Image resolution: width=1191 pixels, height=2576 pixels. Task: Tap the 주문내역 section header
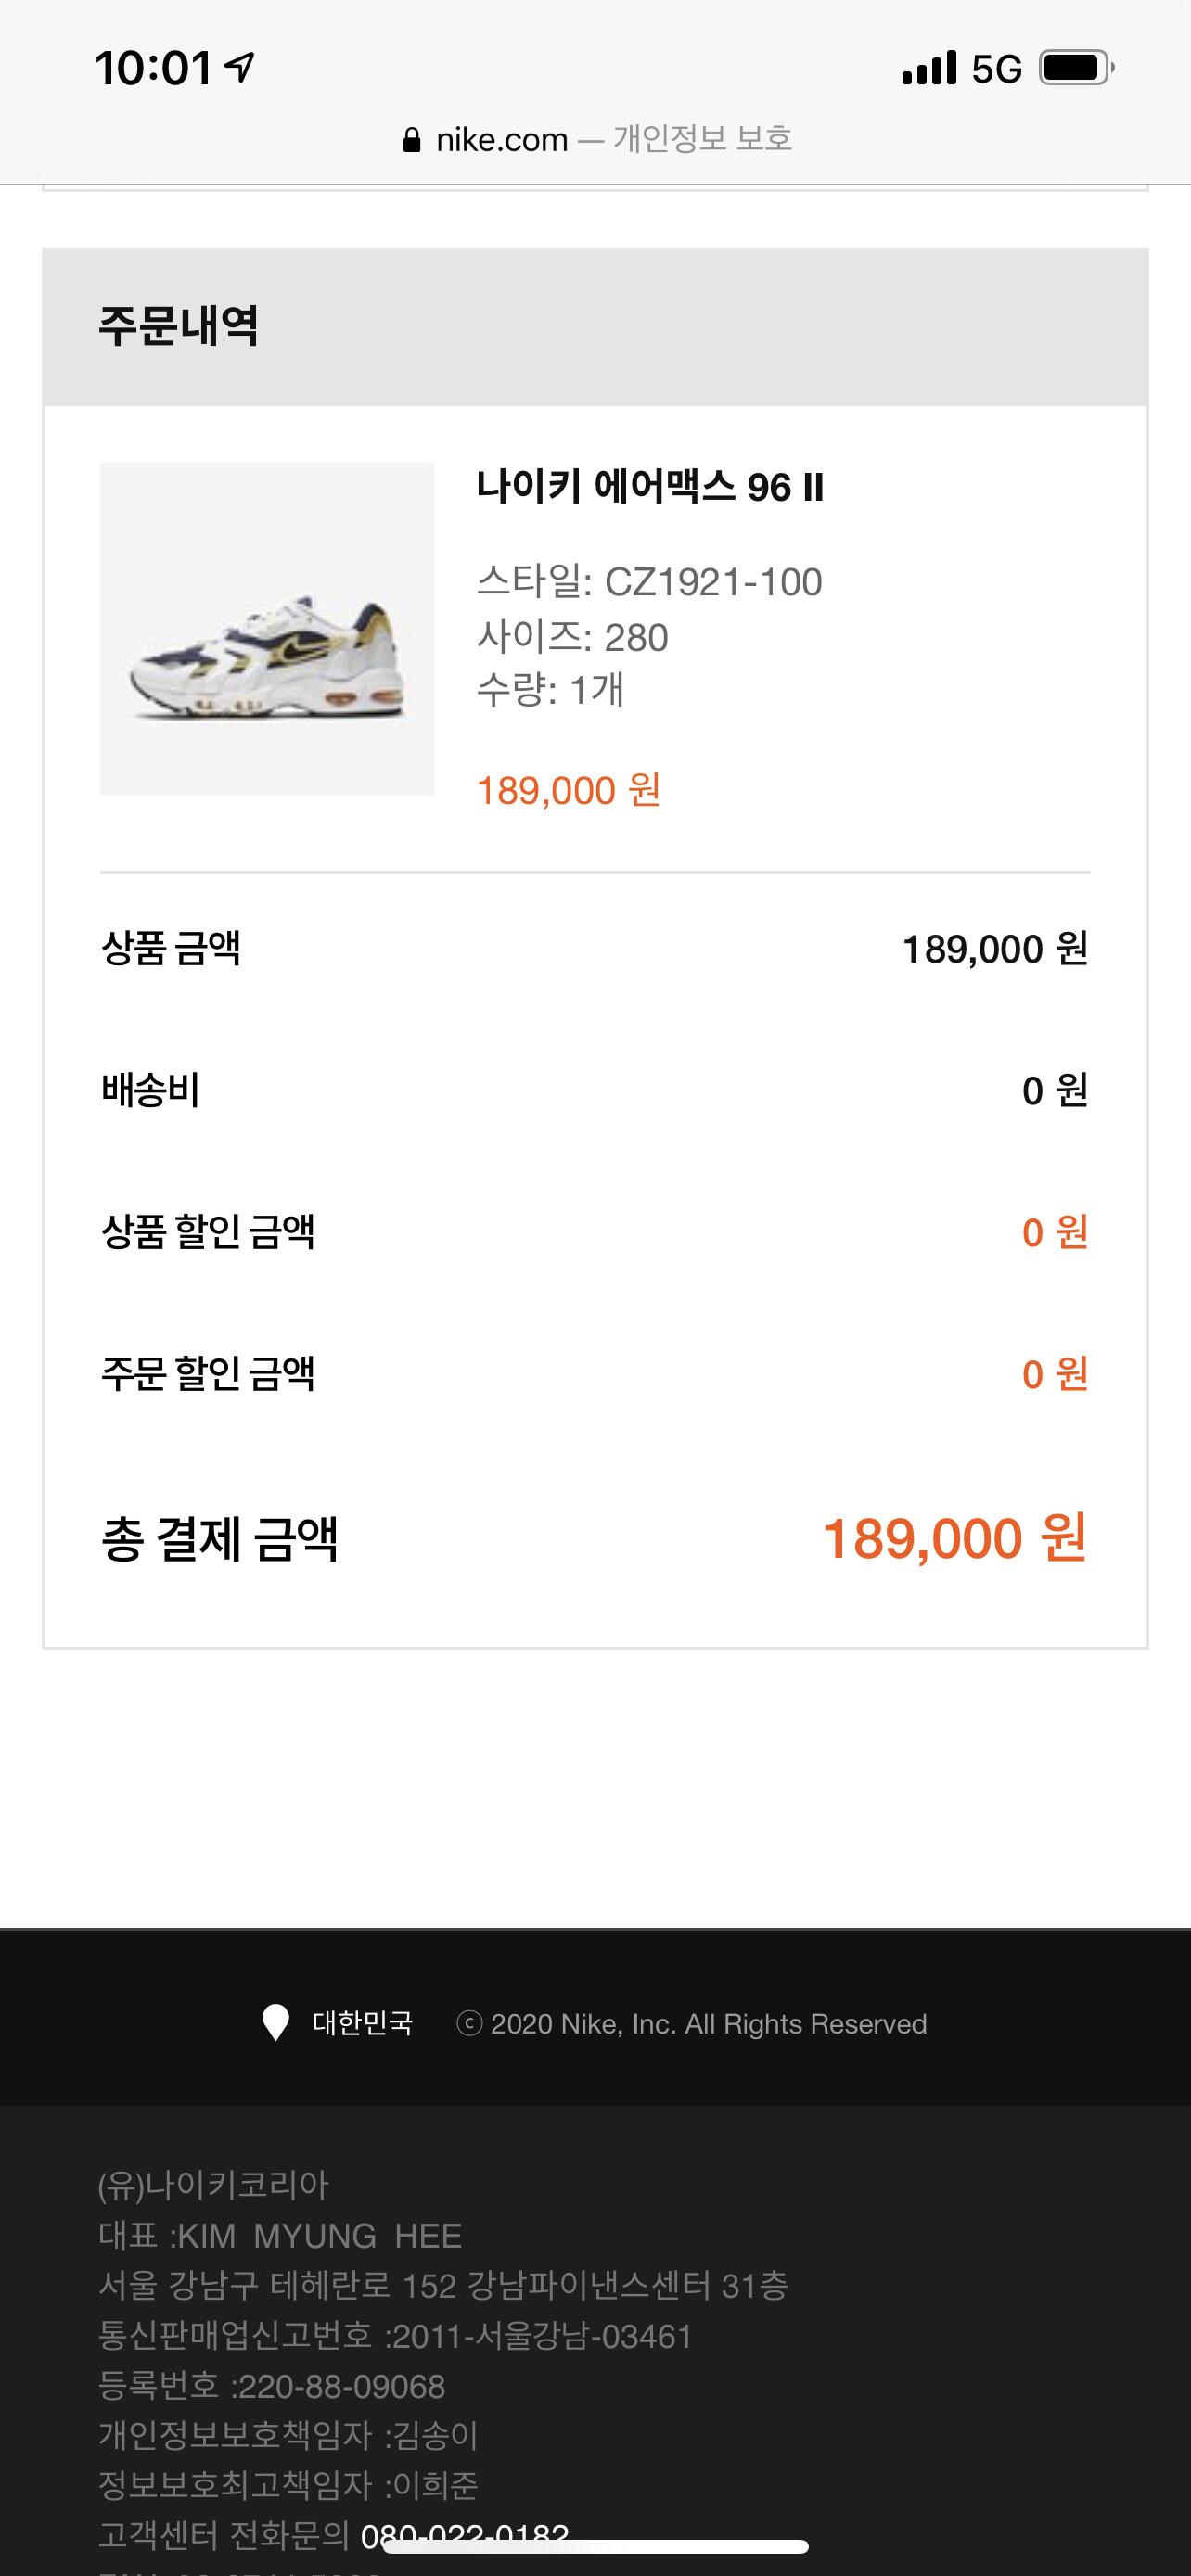point(179,326)
